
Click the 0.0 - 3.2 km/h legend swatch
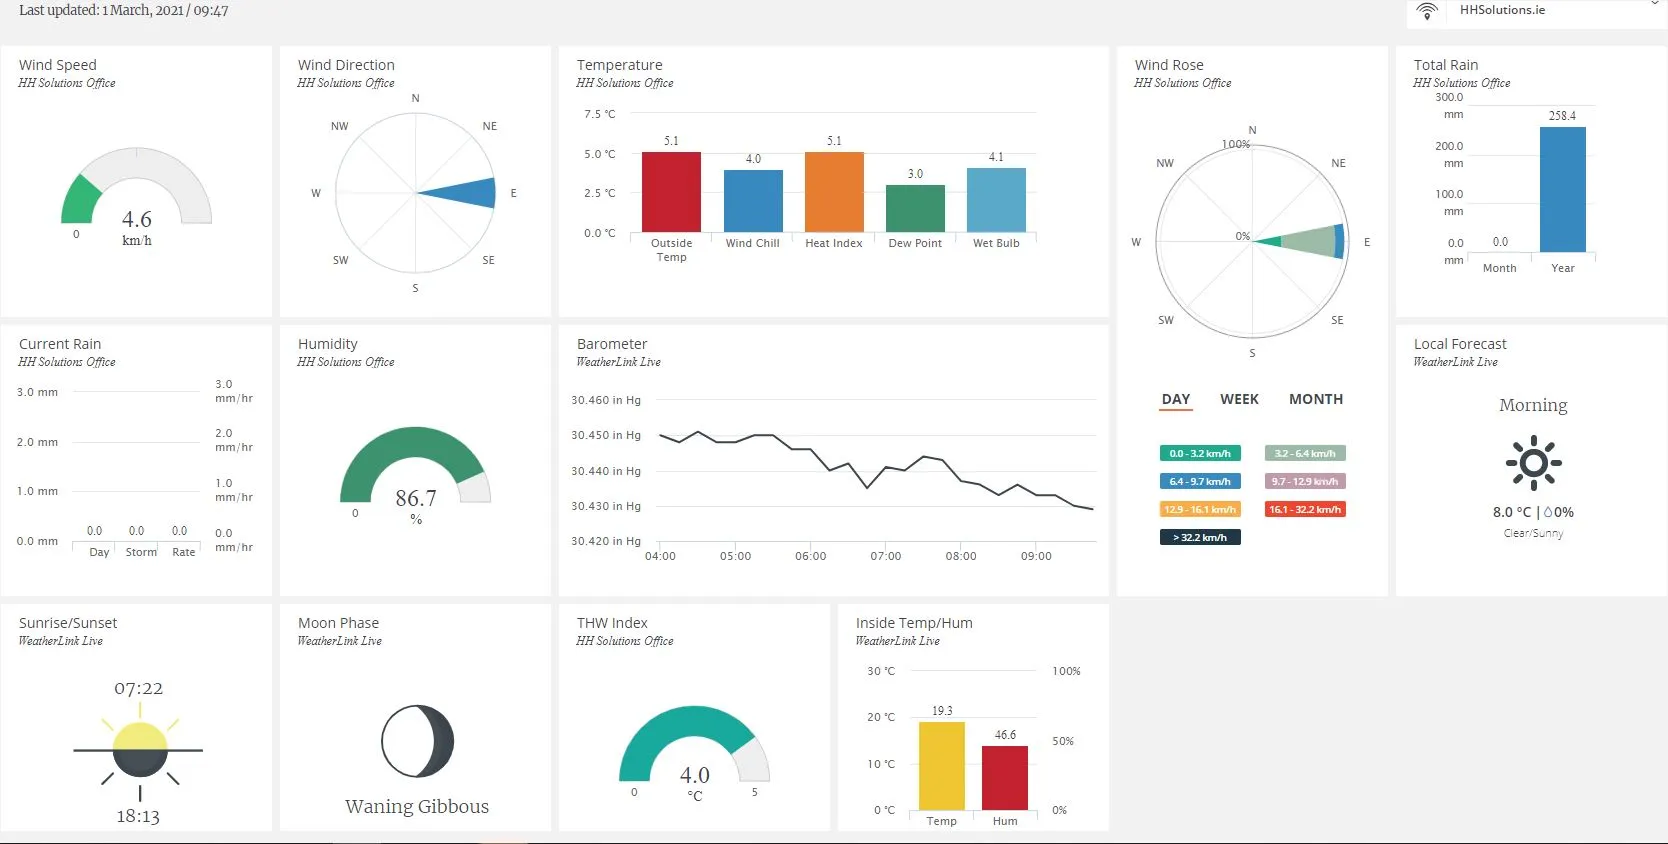[1200, 453]
